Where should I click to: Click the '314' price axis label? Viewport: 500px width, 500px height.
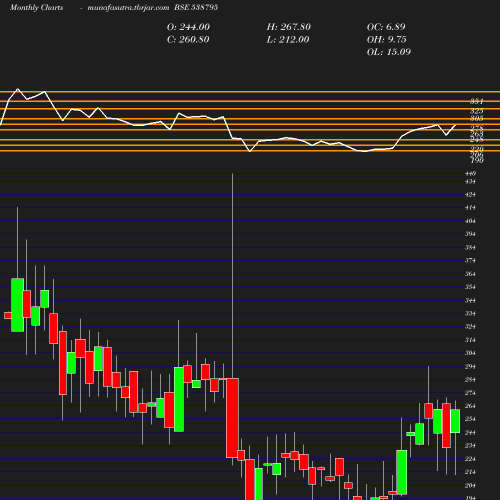[470, 340]
